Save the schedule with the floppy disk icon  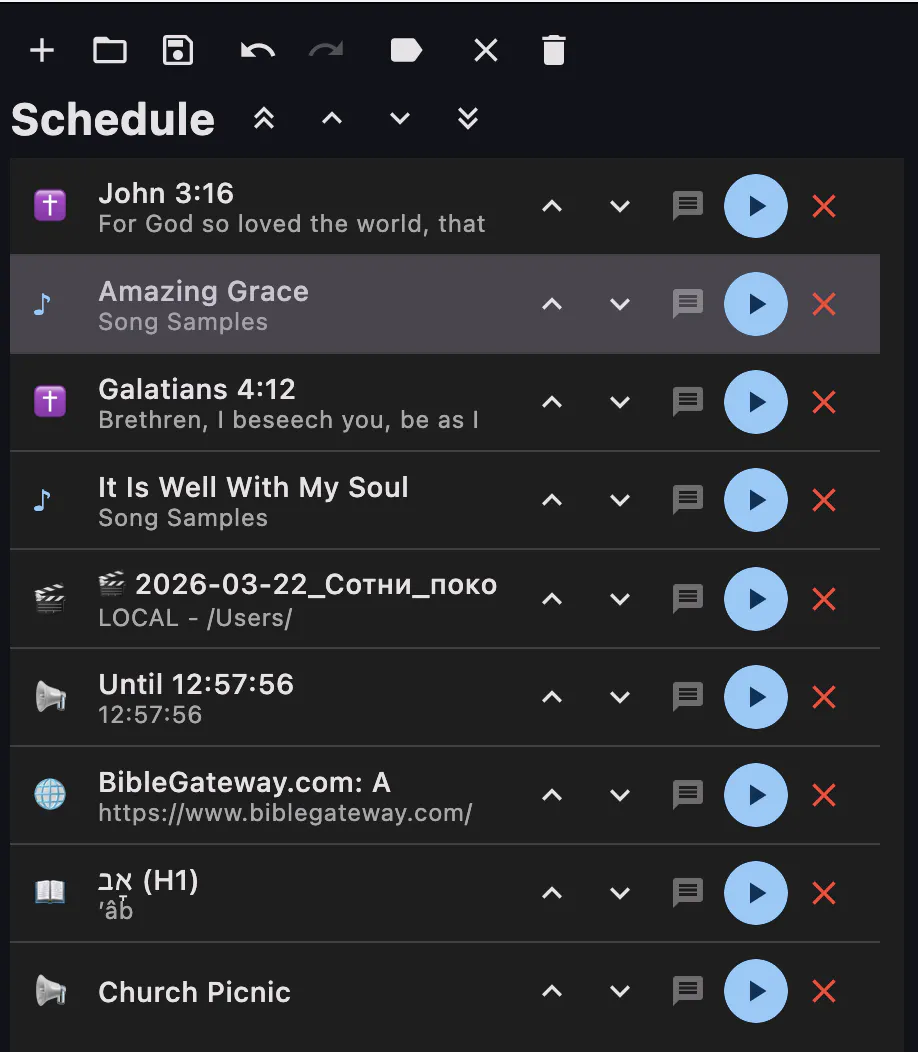pos(178,50)
